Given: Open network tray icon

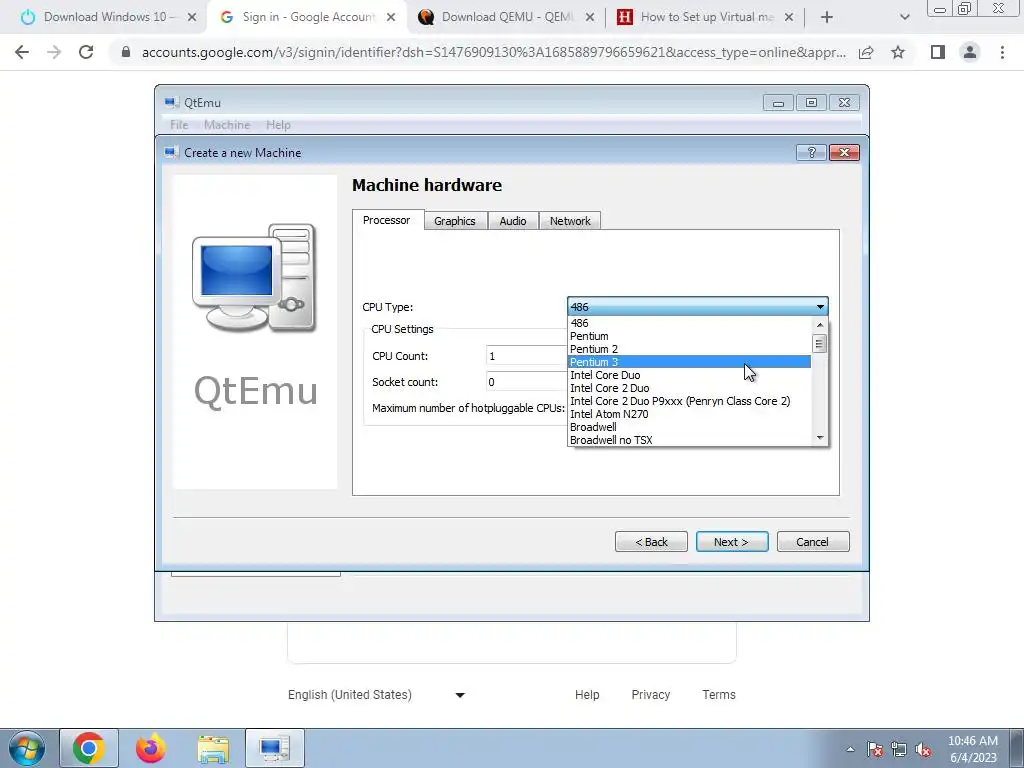Looking at the screenshot, I should [x=899, y=749].
